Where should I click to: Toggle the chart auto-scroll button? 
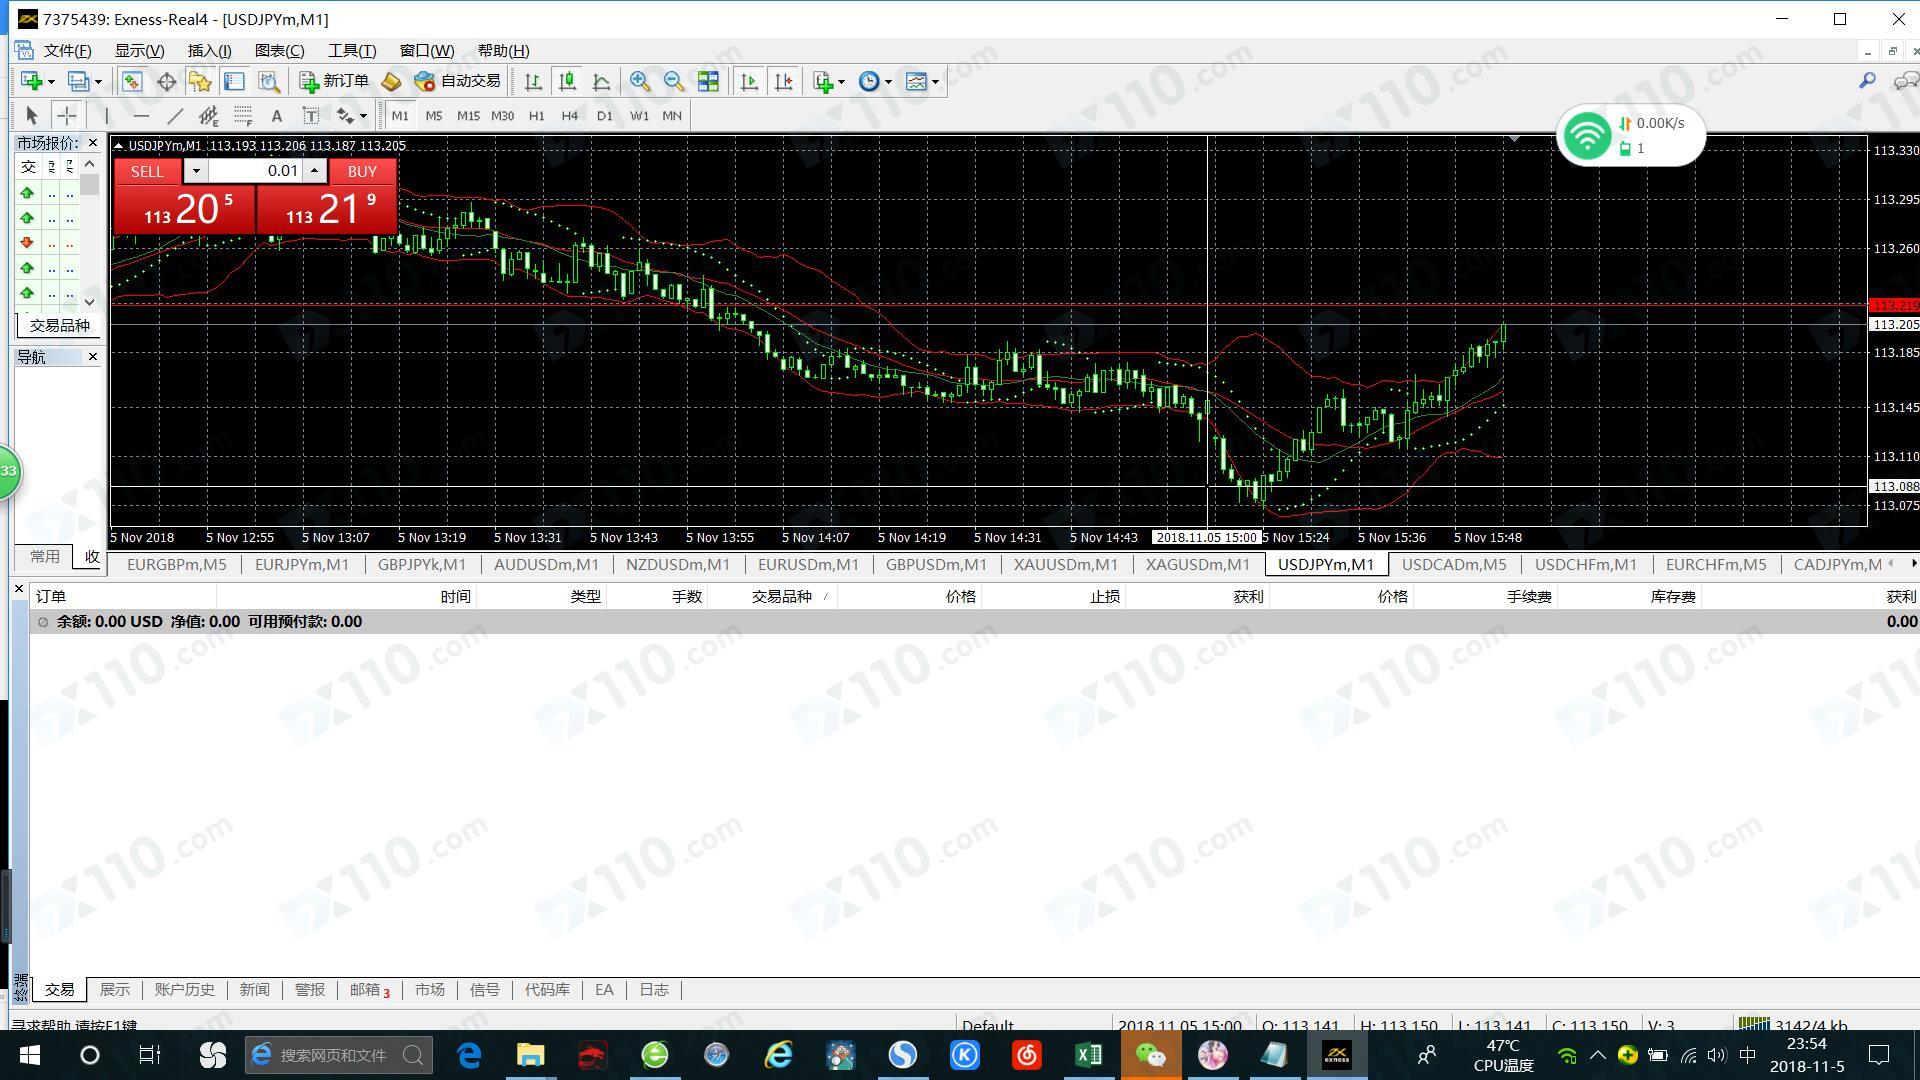click(749, 82)
